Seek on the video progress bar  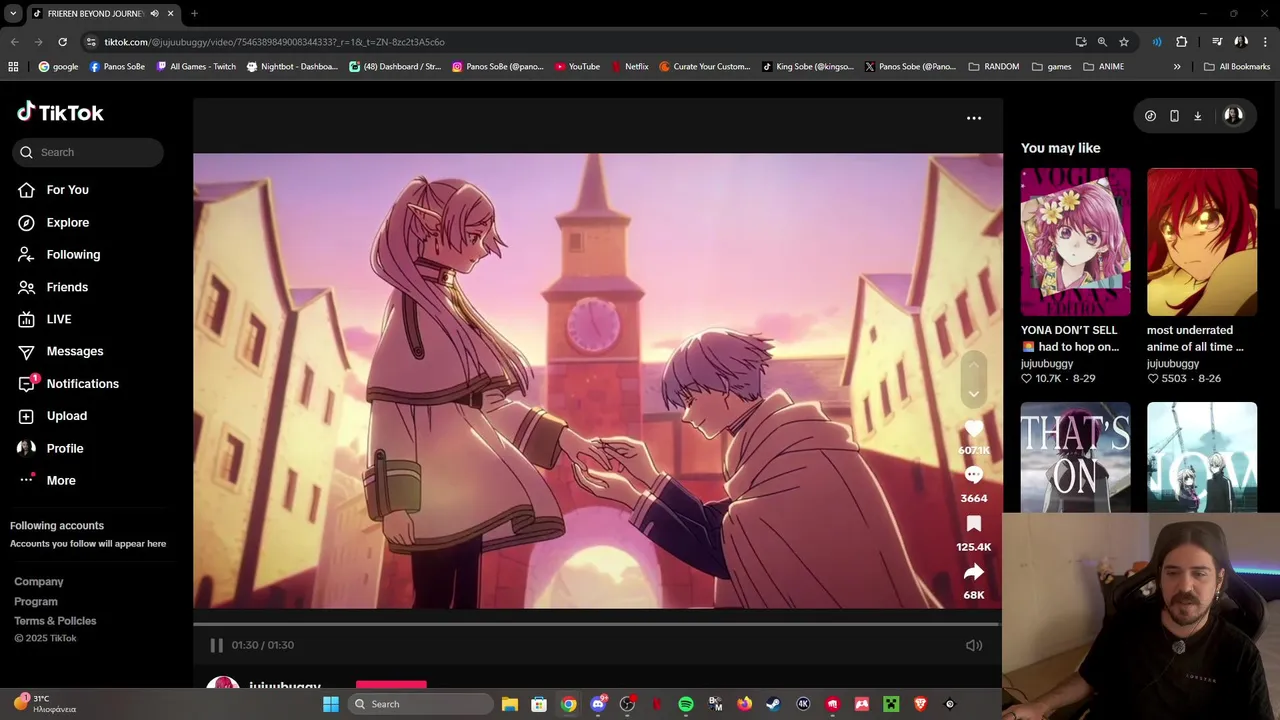click(596, 624)
